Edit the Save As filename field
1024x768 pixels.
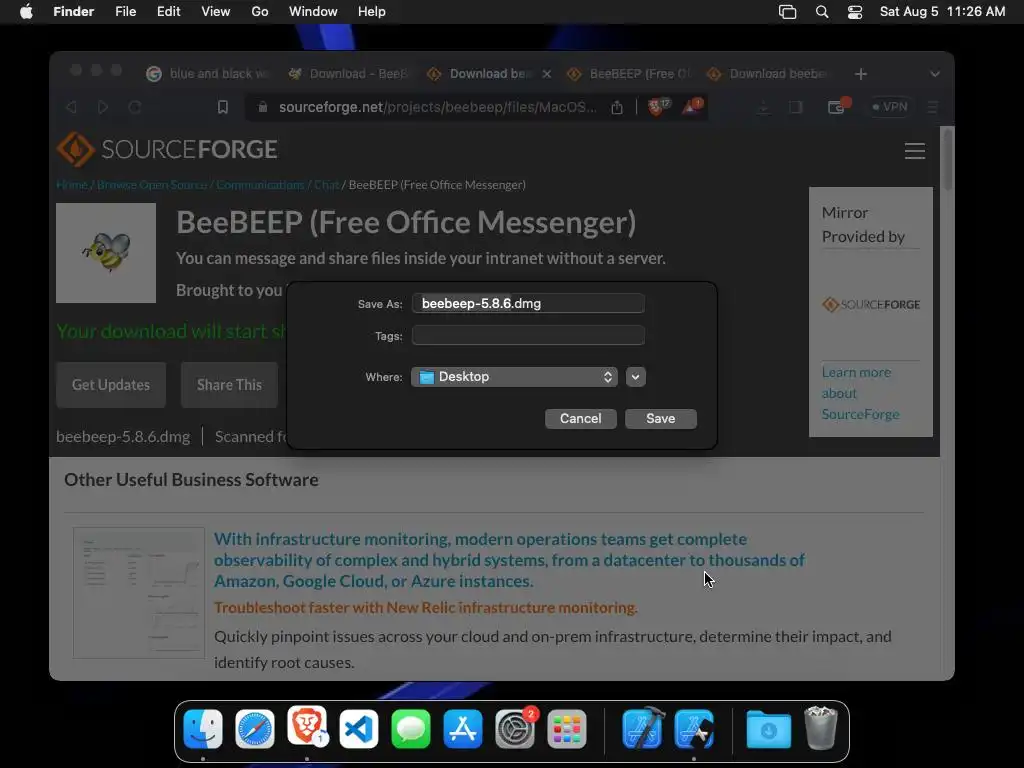point(528,303)
